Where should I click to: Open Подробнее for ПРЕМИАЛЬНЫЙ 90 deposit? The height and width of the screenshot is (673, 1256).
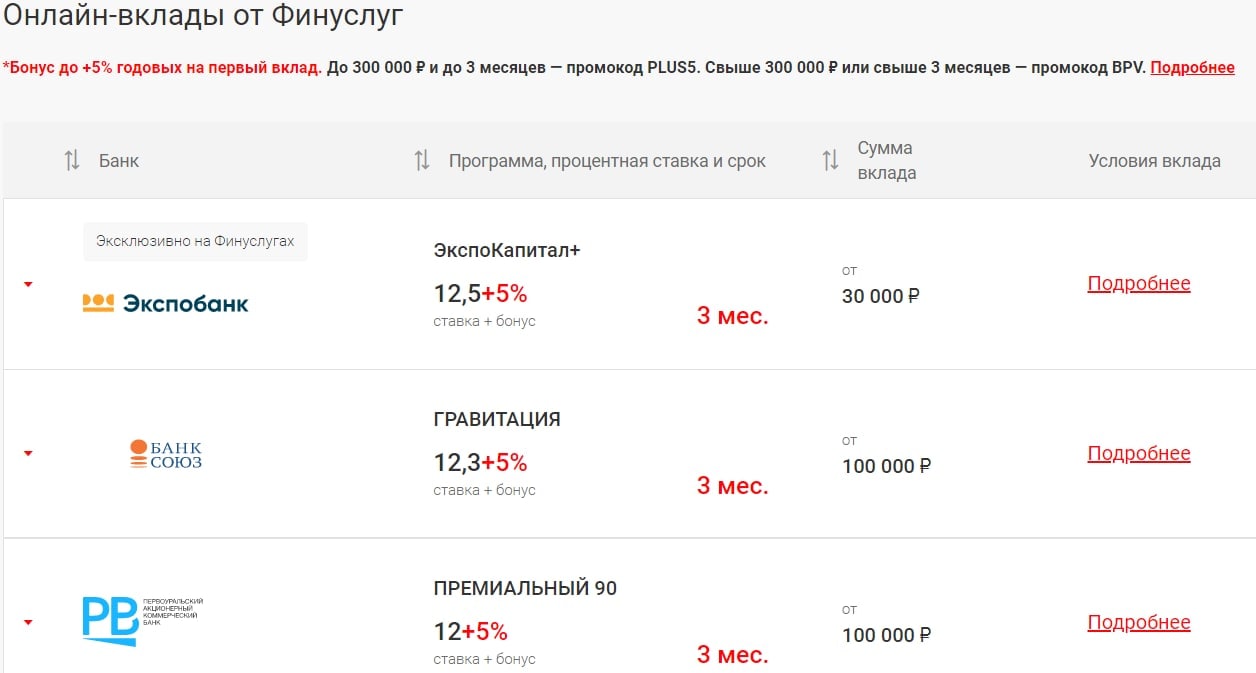[1138, 623]
